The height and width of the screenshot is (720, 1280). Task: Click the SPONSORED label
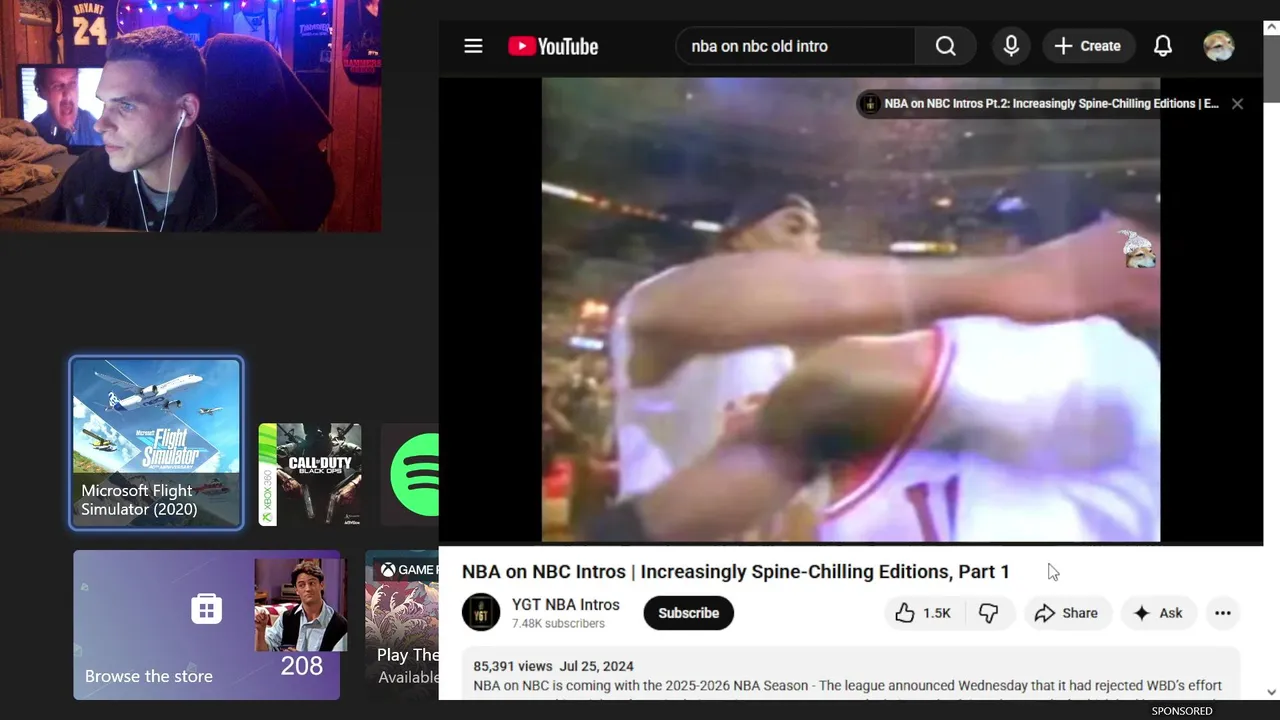tap(1181, 711)
